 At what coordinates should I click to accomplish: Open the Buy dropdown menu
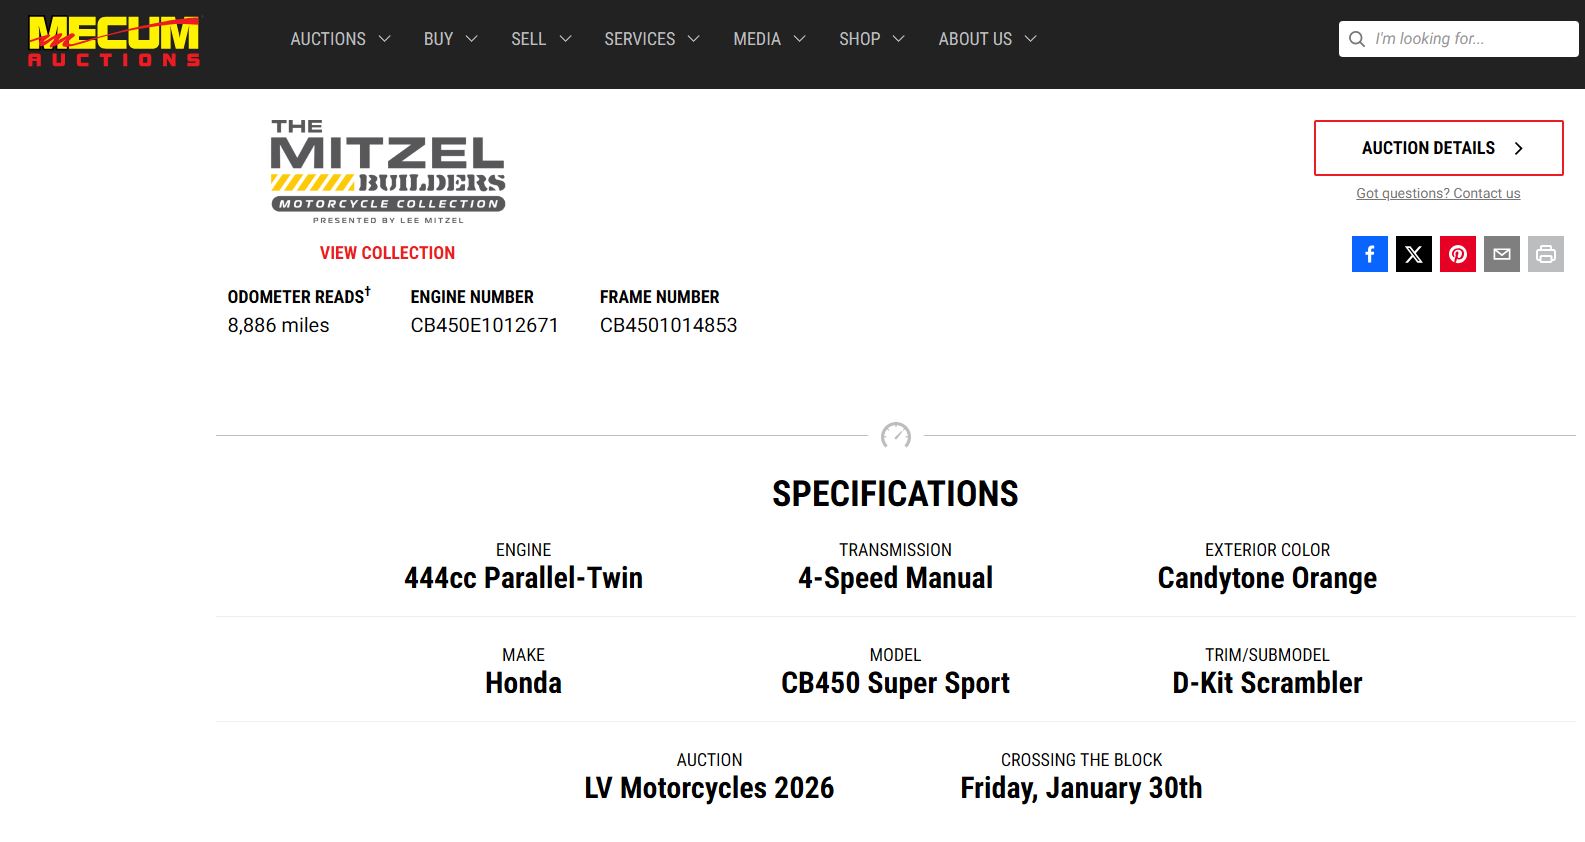click(450, 39)
